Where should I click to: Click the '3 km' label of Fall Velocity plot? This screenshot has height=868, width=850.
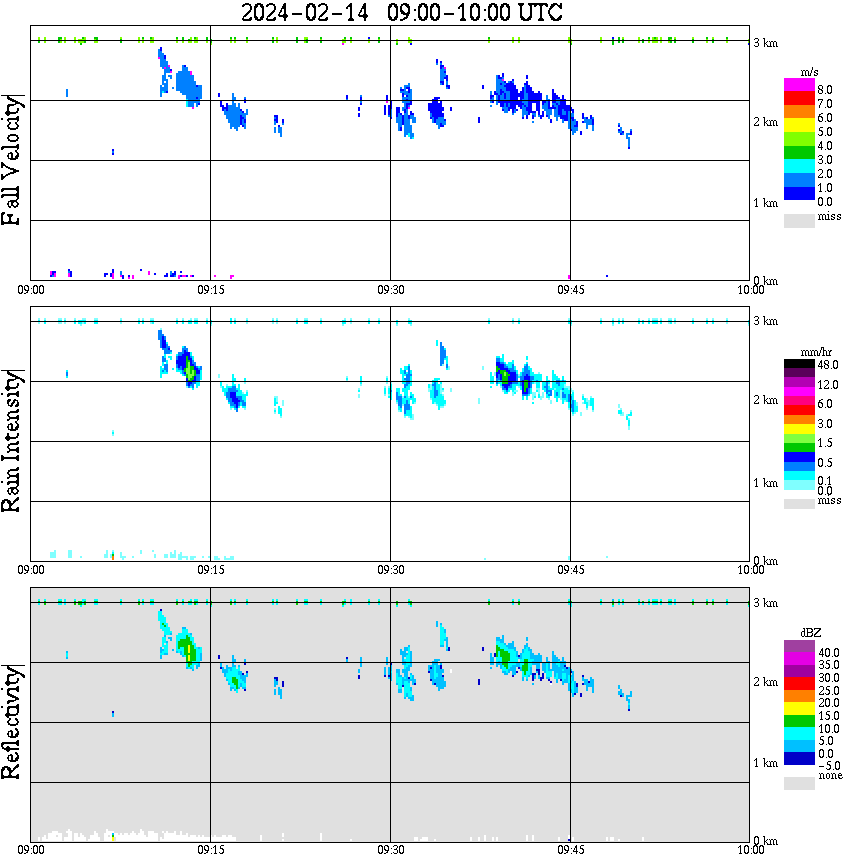766,43
